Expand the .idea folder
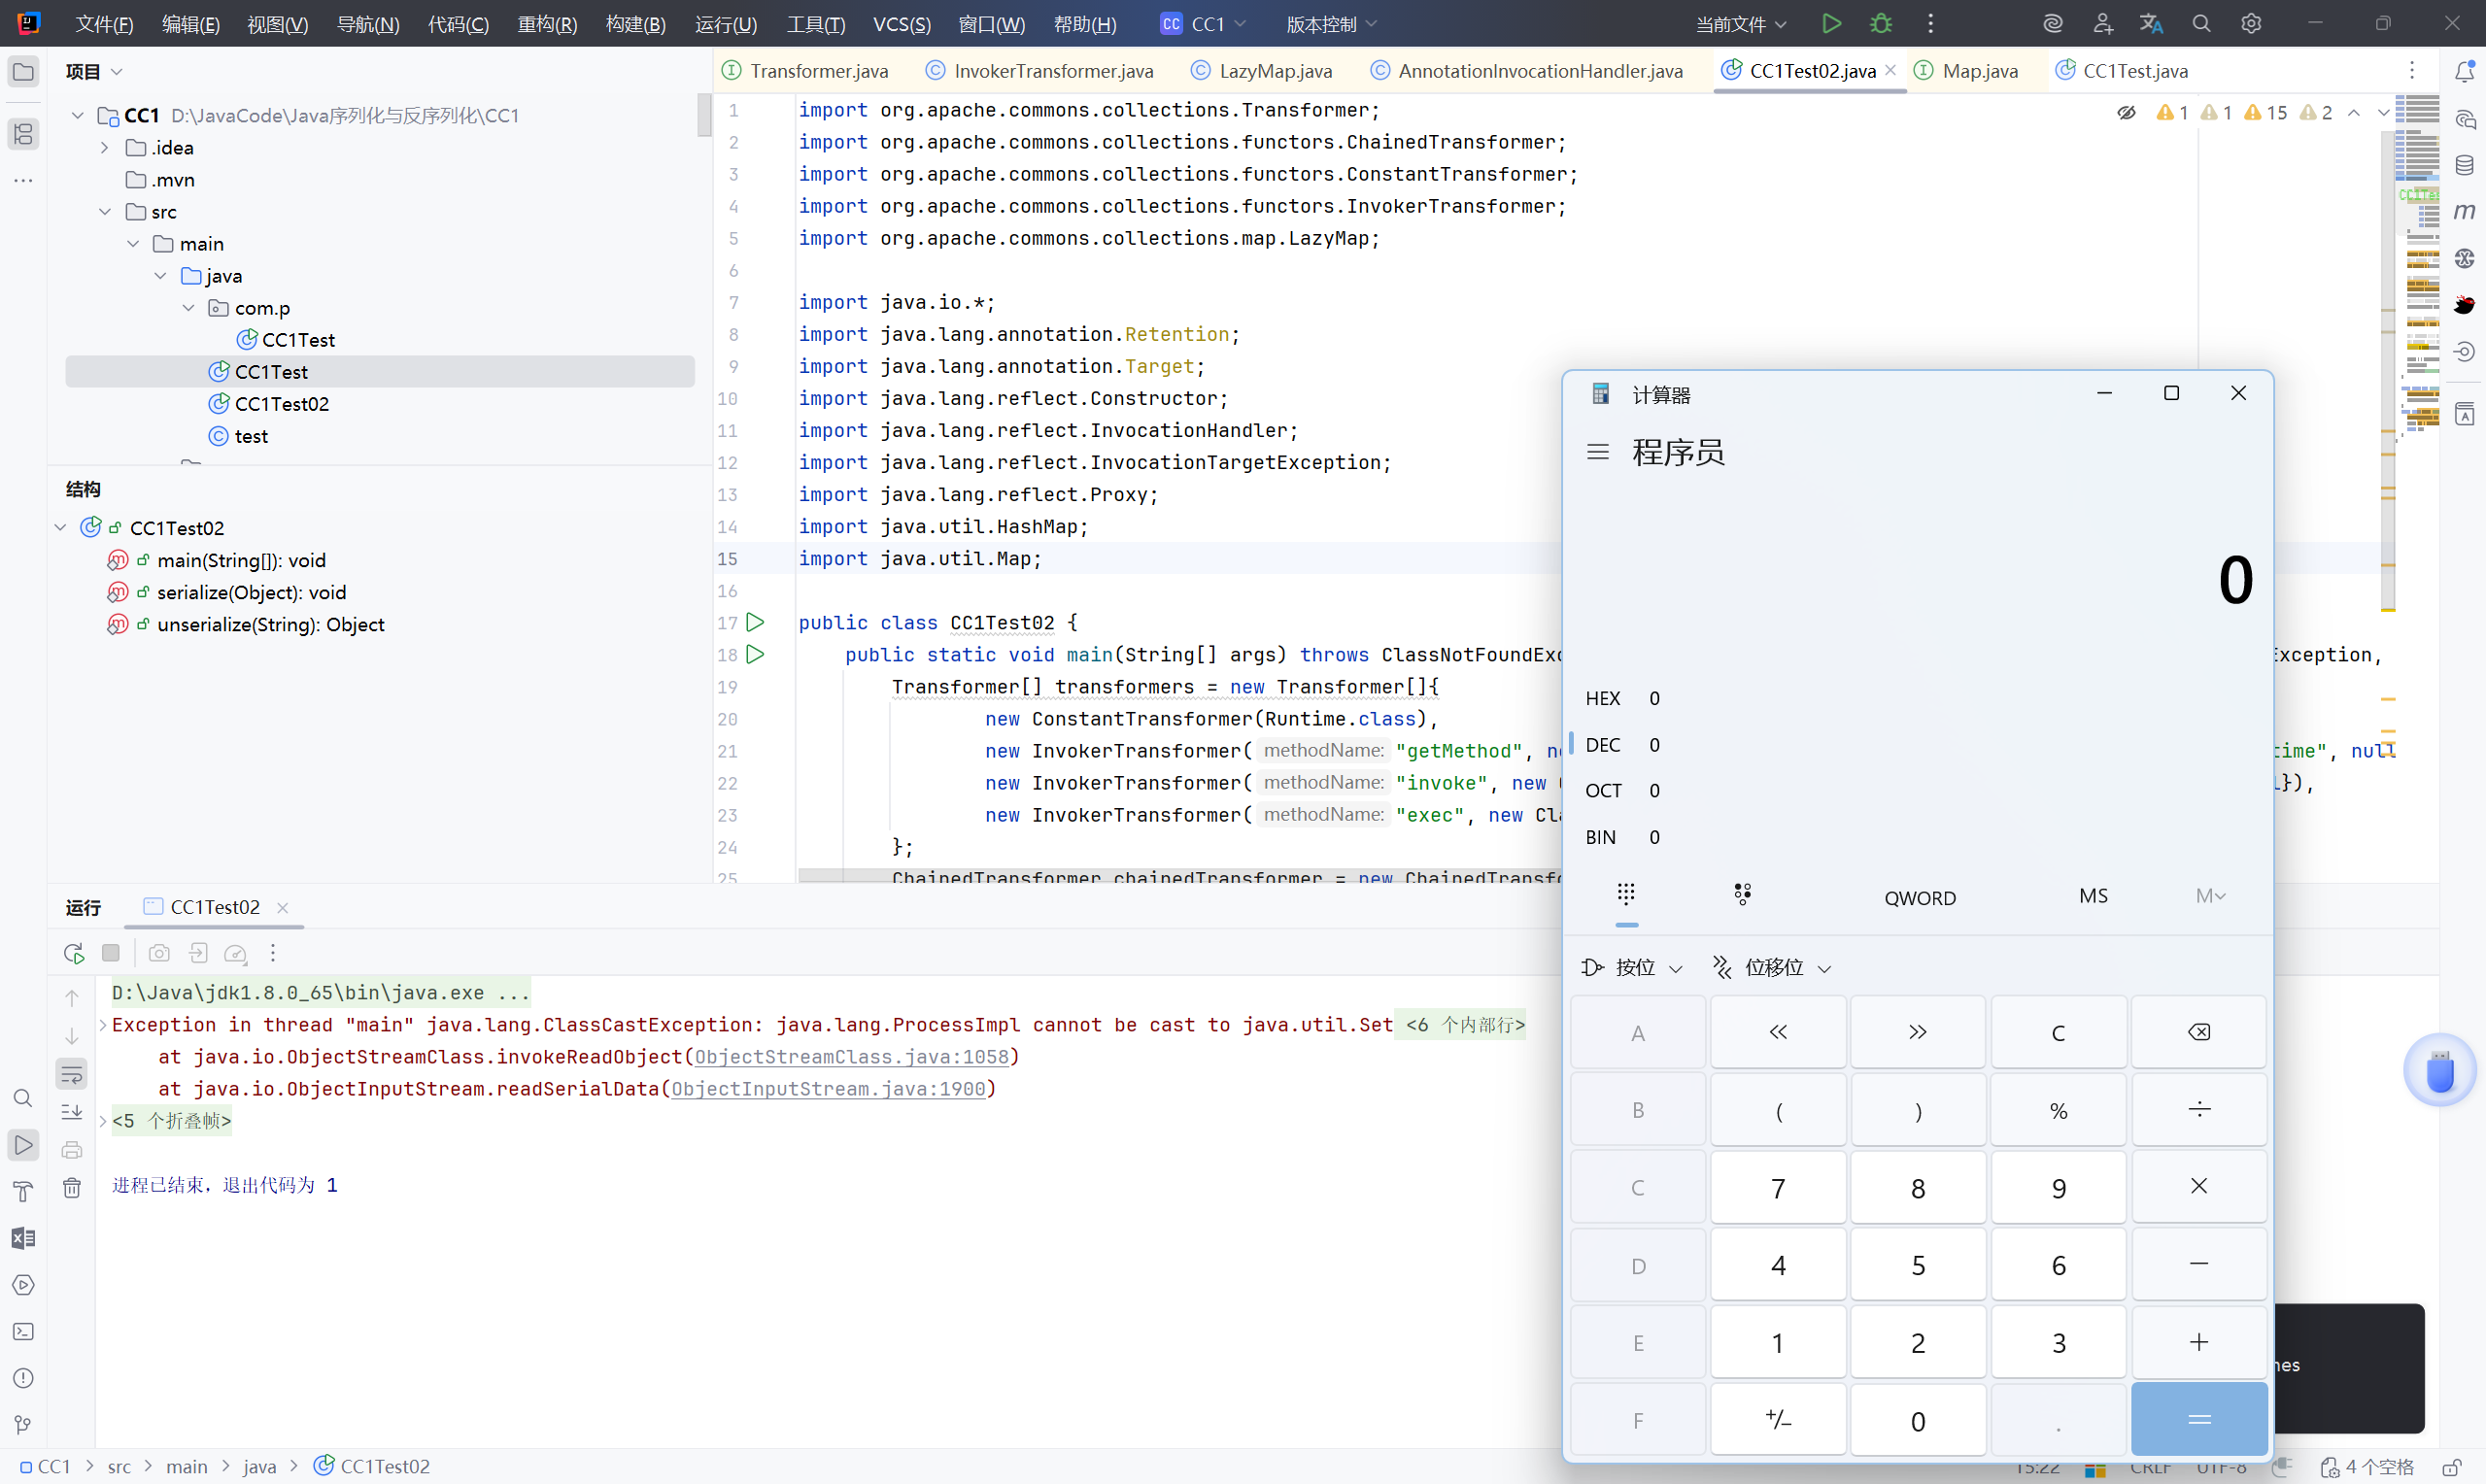2486x1484 pixels. point(105,148)
